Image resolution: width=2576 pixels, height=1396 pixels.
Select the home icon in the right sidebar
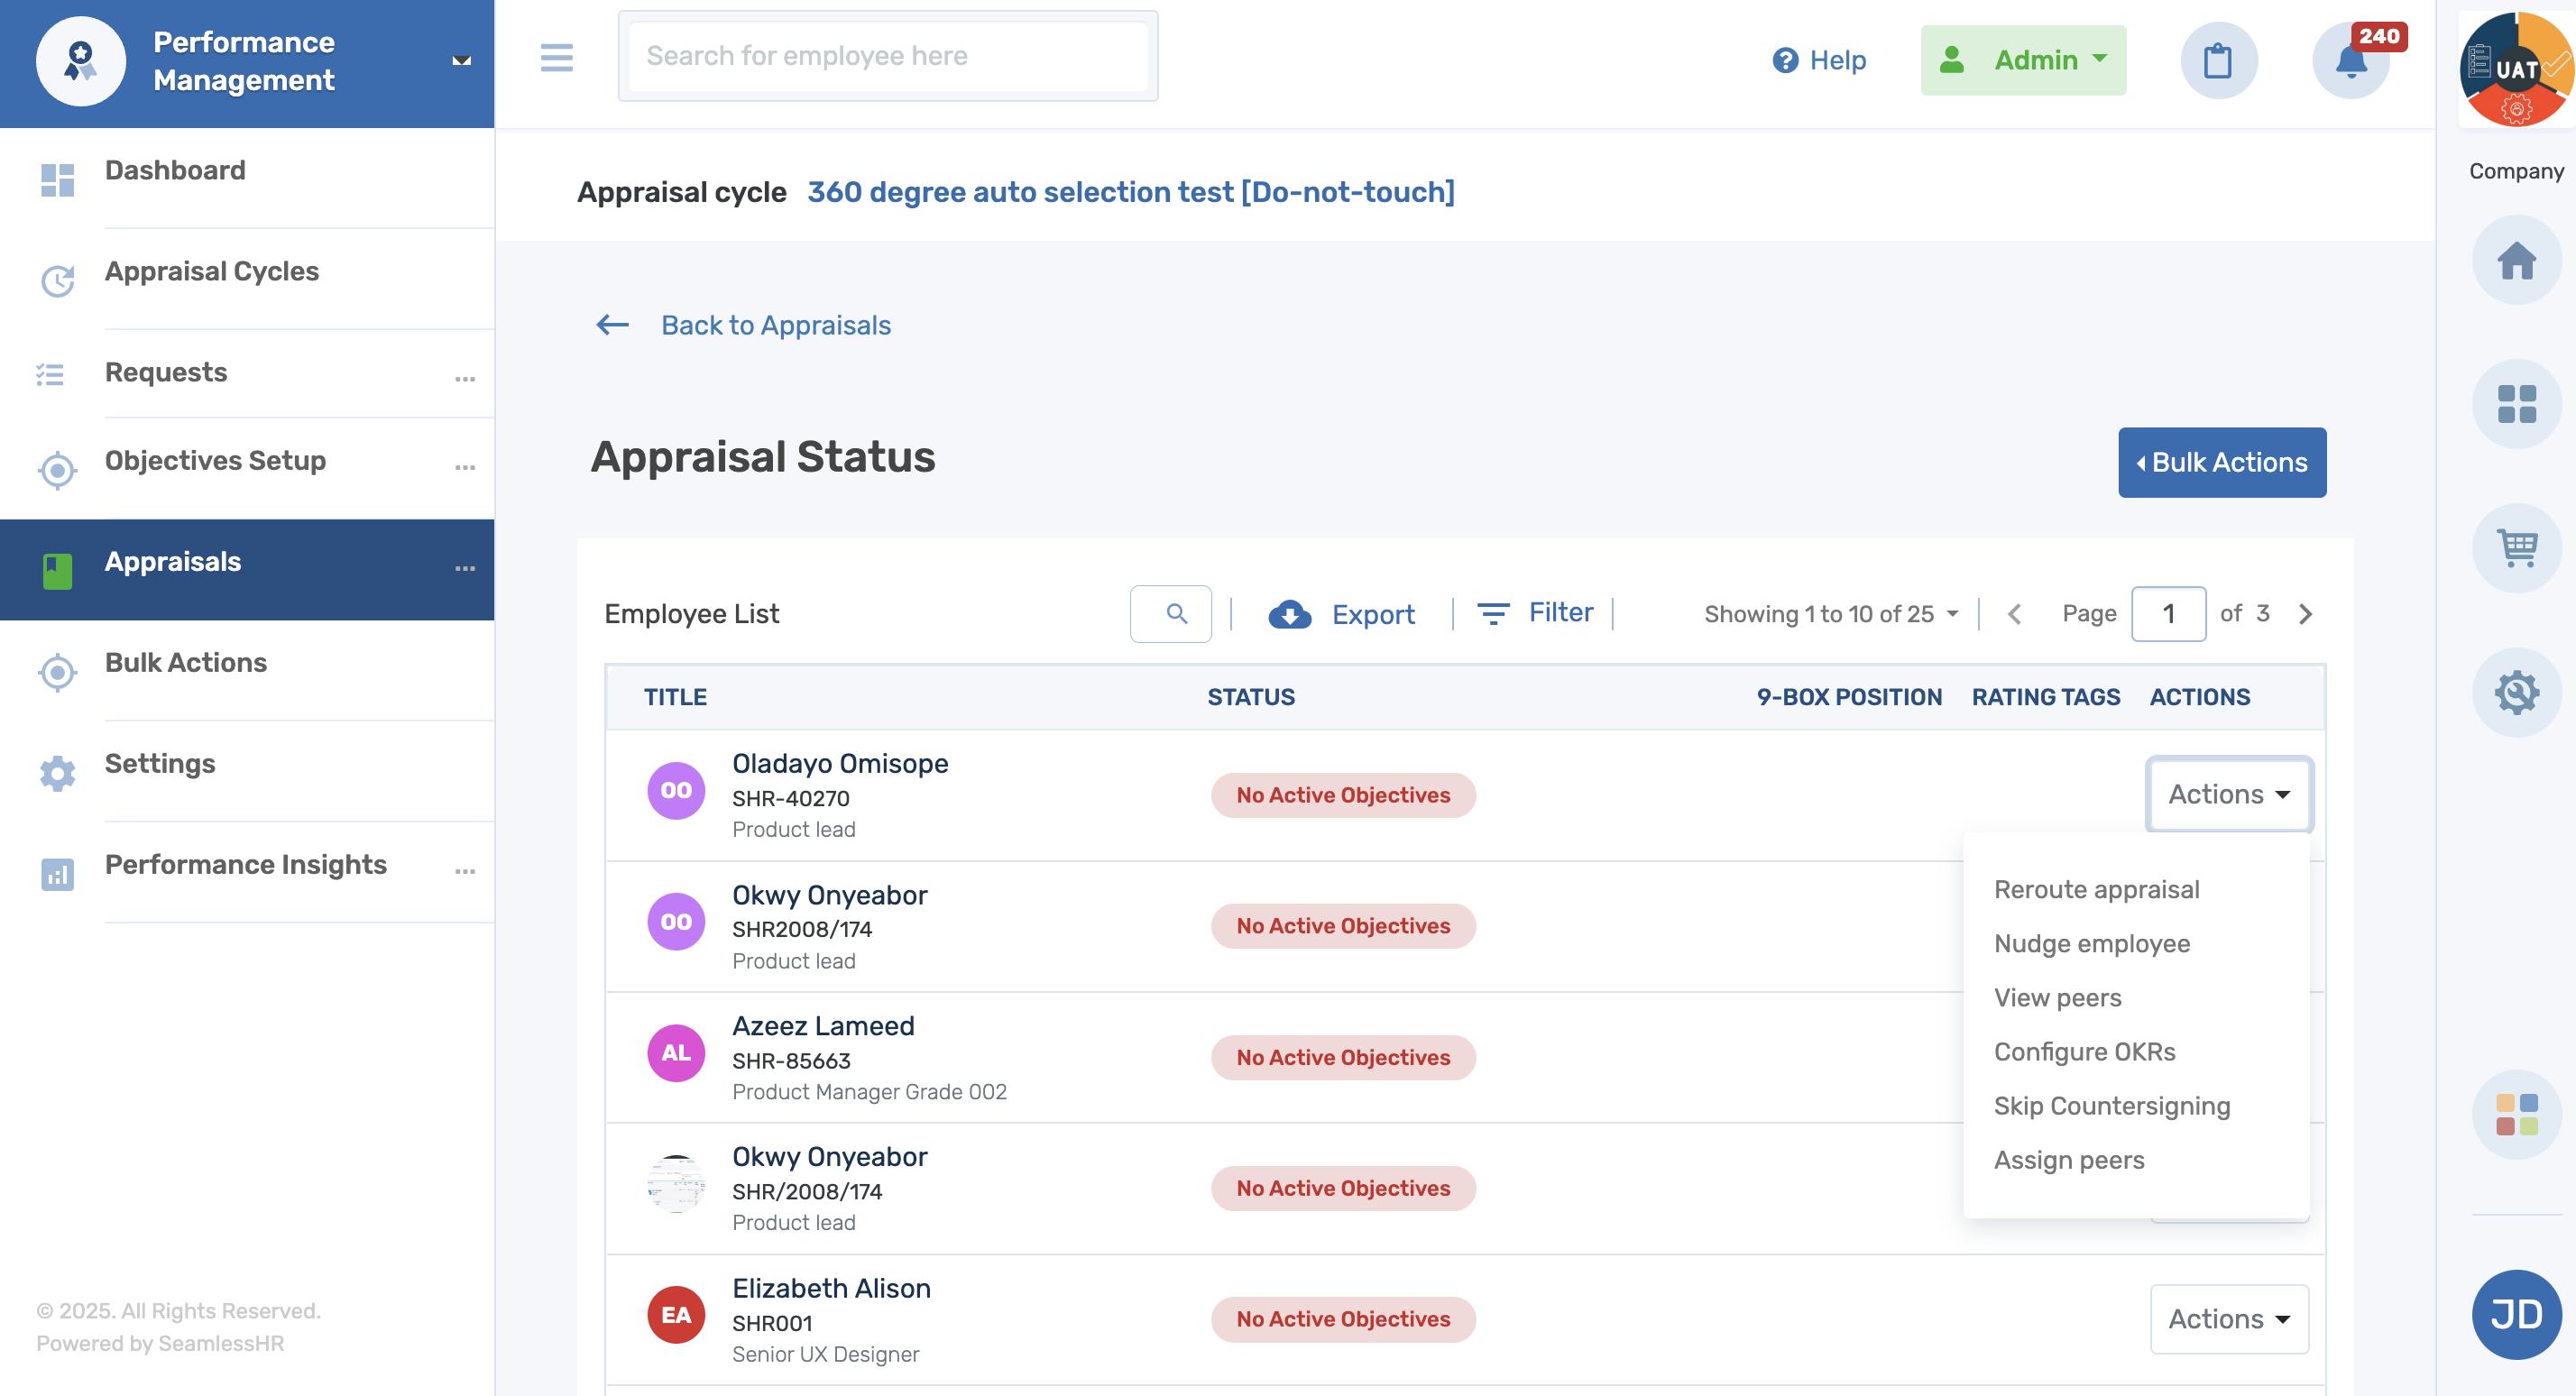click(2516, 260)
